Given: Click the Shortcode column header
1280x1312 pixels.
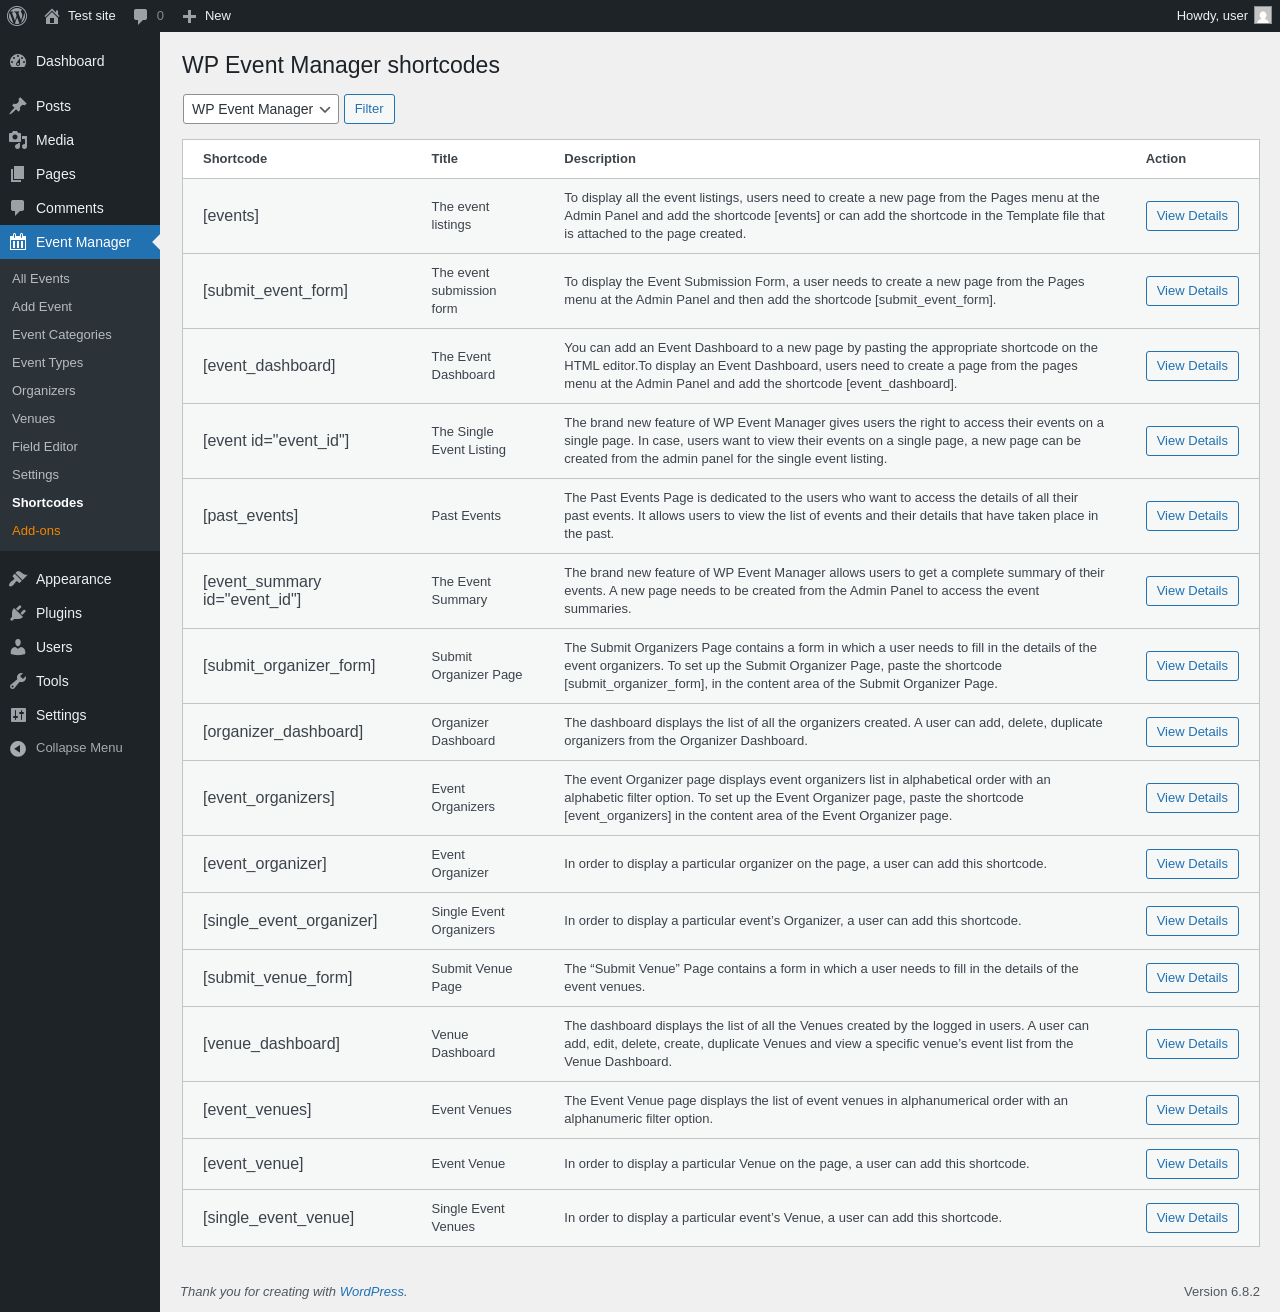Looking at the screenshot, I should [235, 159].
